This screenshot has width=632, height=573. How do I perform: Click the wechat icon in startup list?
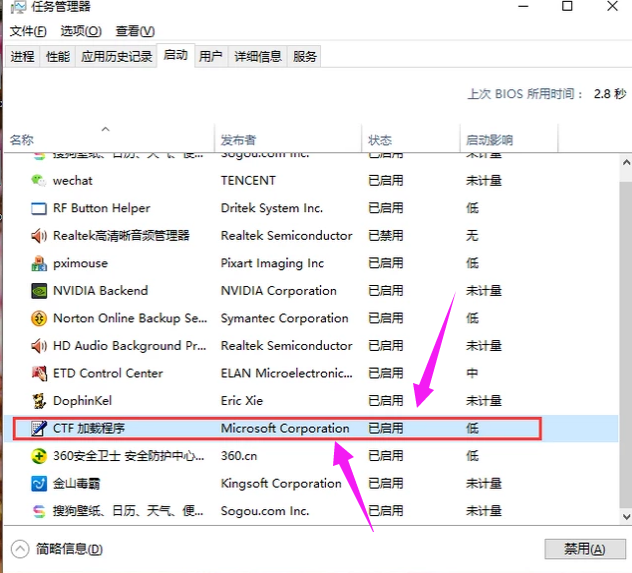(x=39, y=181)
